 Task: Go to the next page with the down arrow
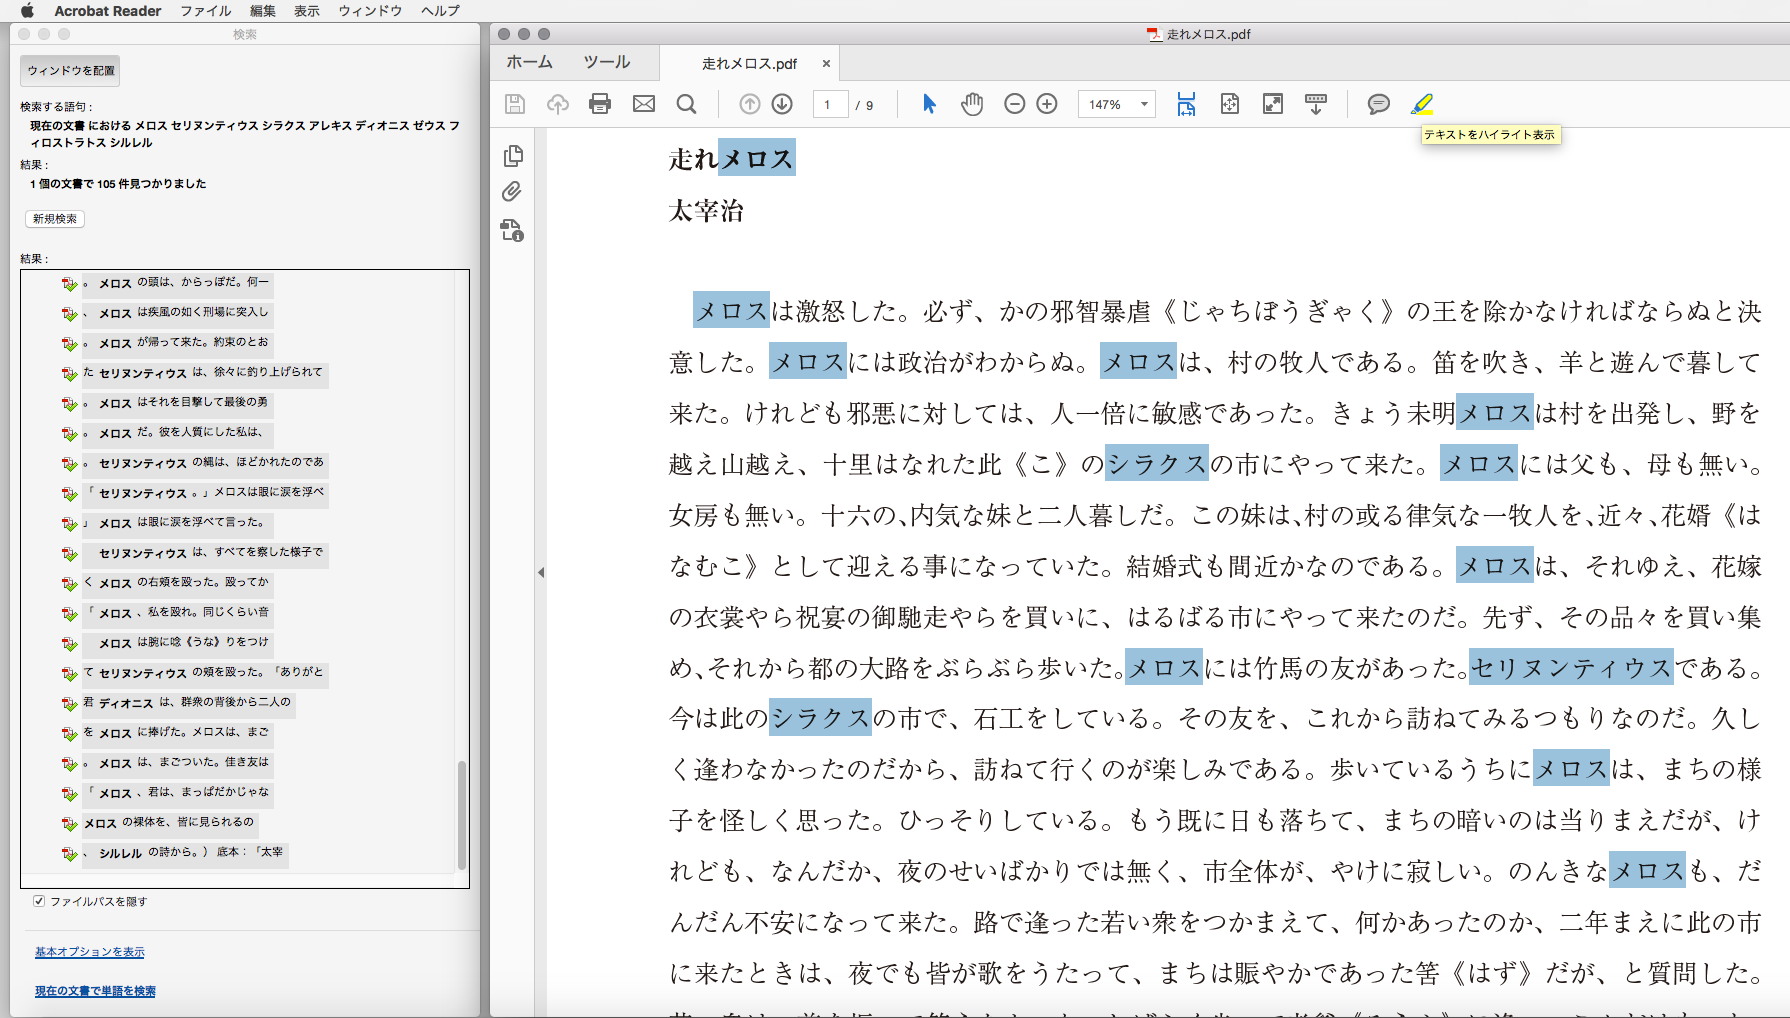point(782,104)
